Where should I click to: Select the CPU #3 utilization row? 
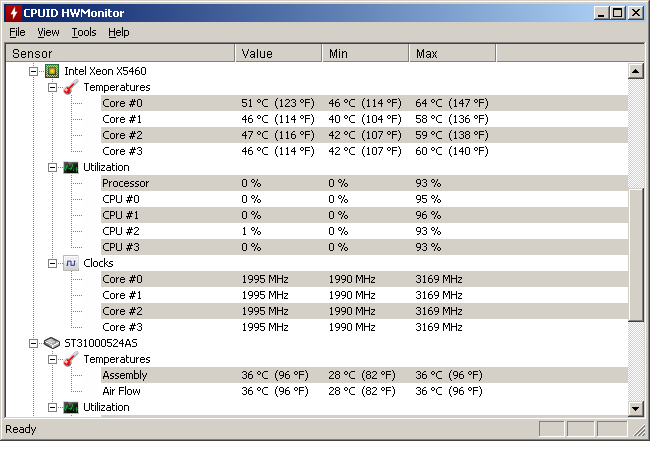click(x=364, y=247)
